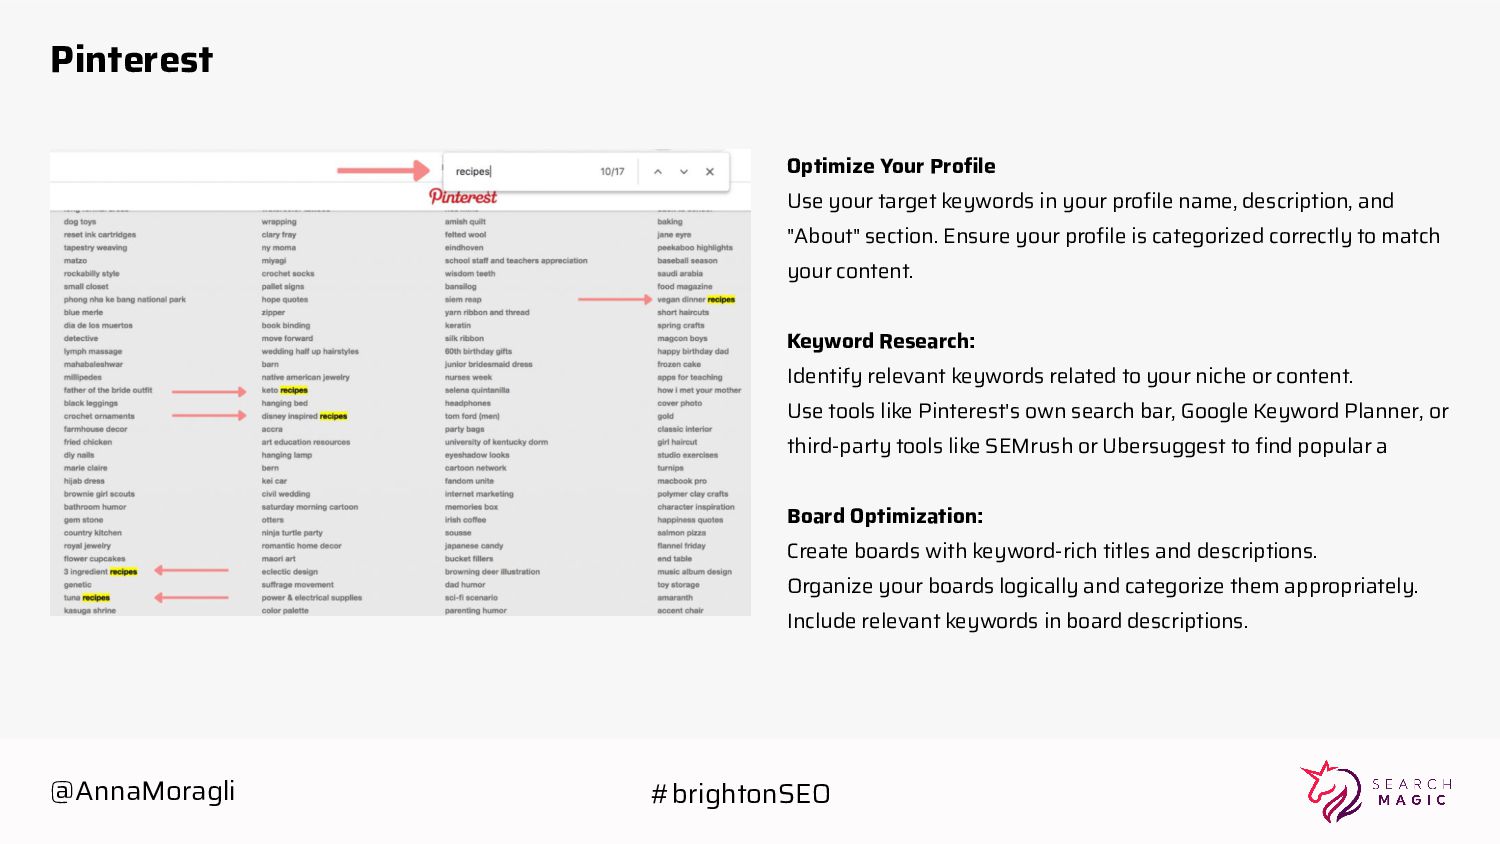Click the 'amish quilt' entry
The width and height of the screenshot is (1500, 844).
pos(466,222)
